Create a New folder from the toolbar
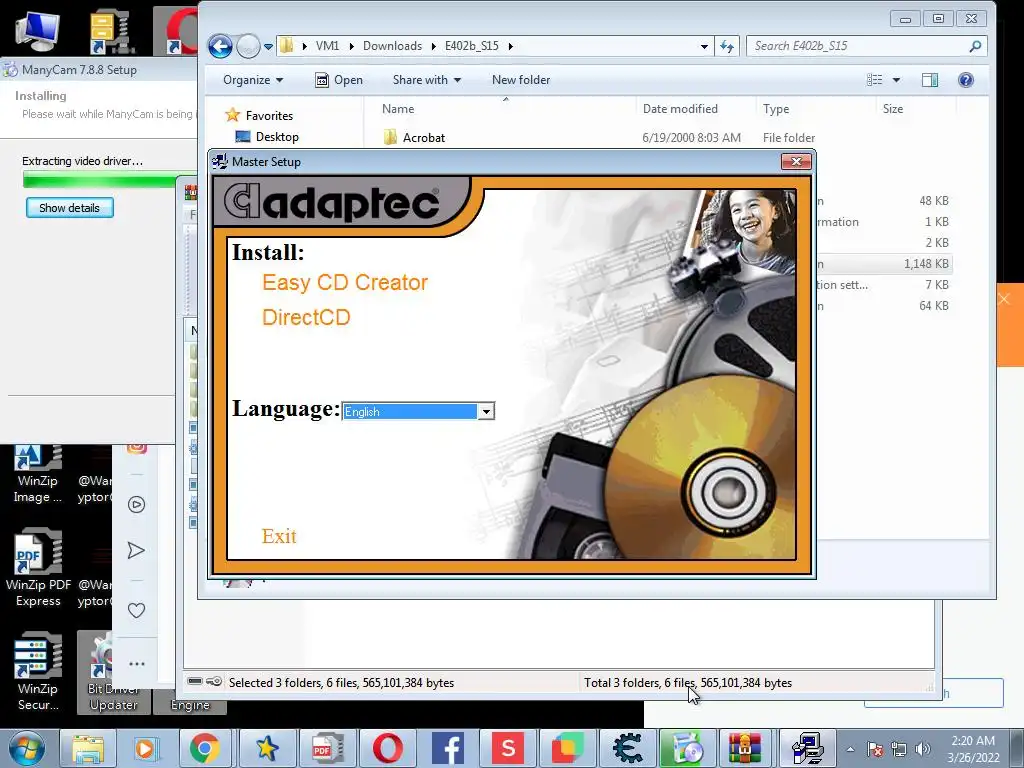The image size is (1024, 768). tap(520, 80)
